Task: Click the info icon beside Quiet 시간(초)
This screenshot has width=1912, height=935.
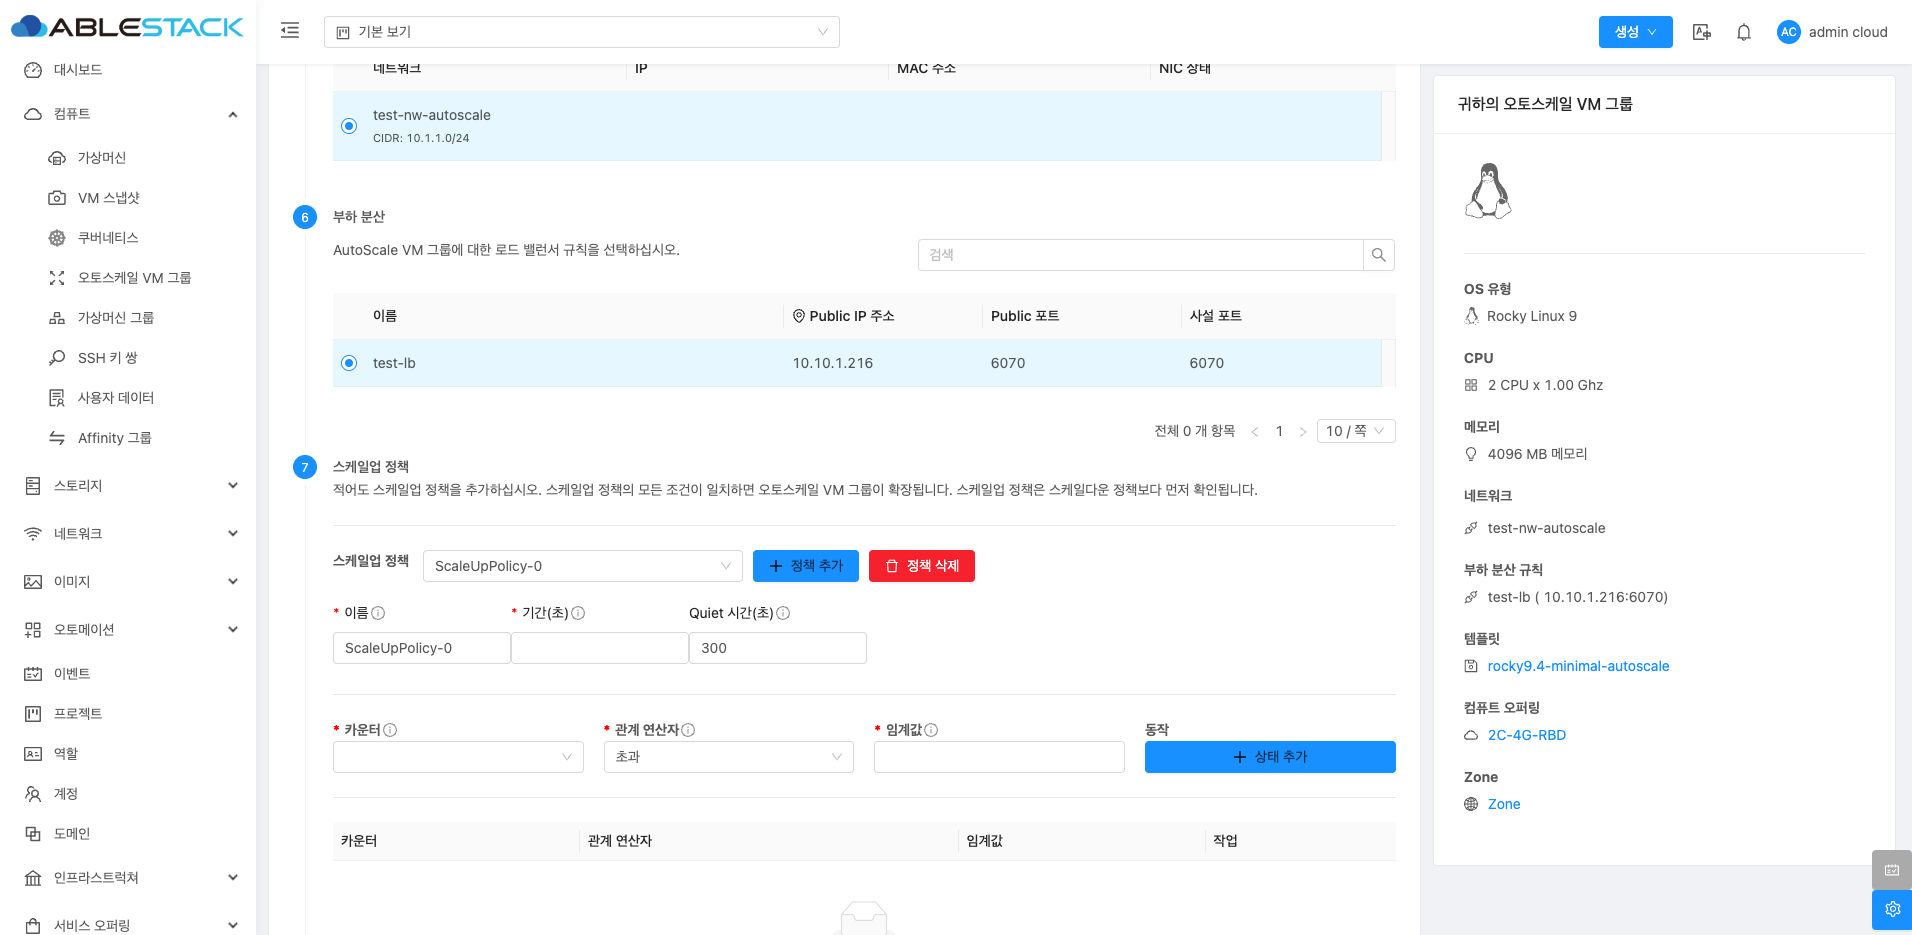Action: point(783,613)
